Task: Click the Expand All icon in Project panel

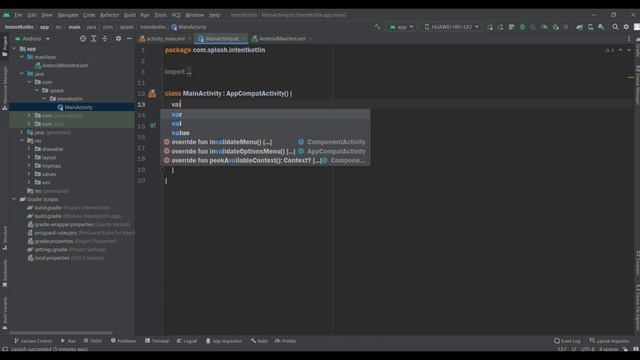Action: coord(93,38)
